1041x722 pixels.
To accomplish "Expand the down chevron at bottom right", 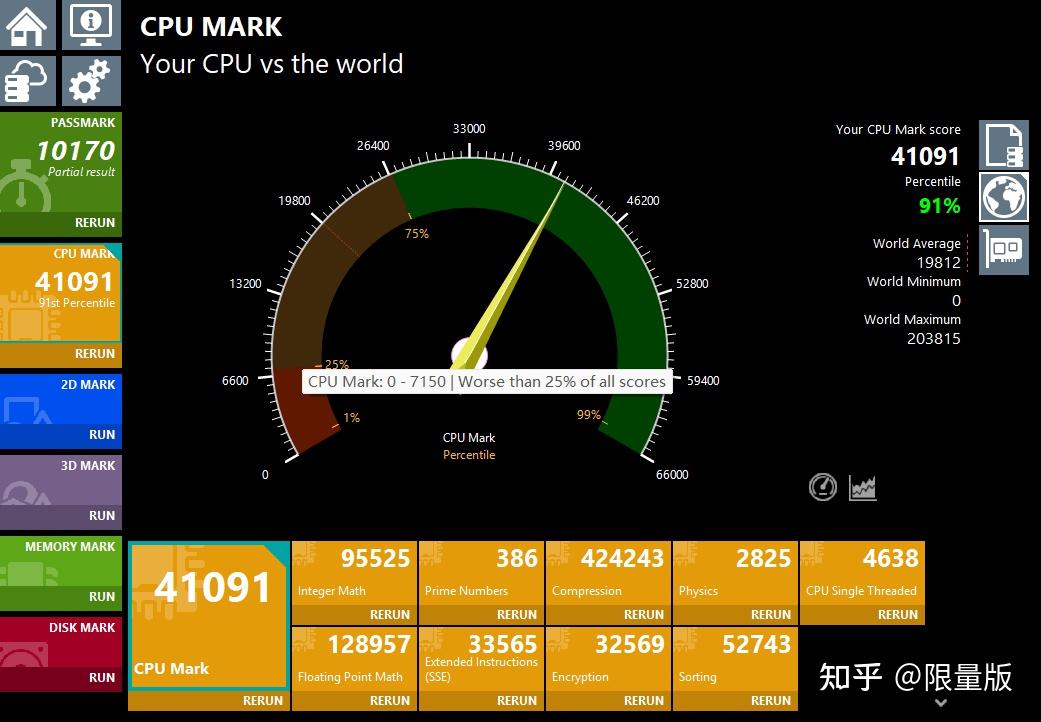I will tap(941, 703).
